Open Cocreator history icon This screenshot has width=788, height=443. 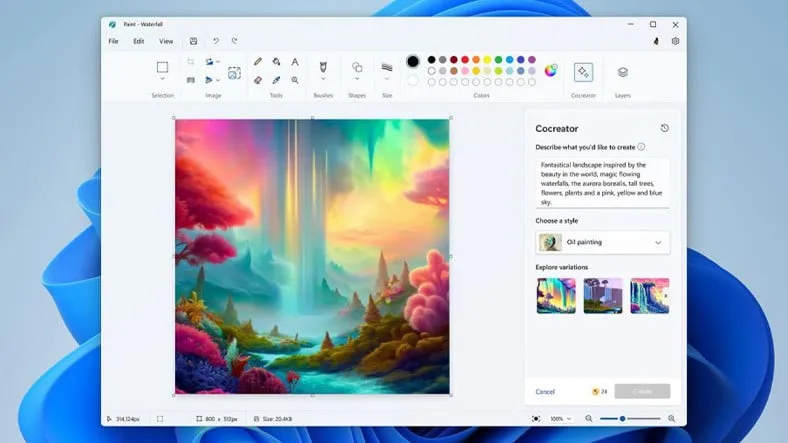[x=665, y=128]
